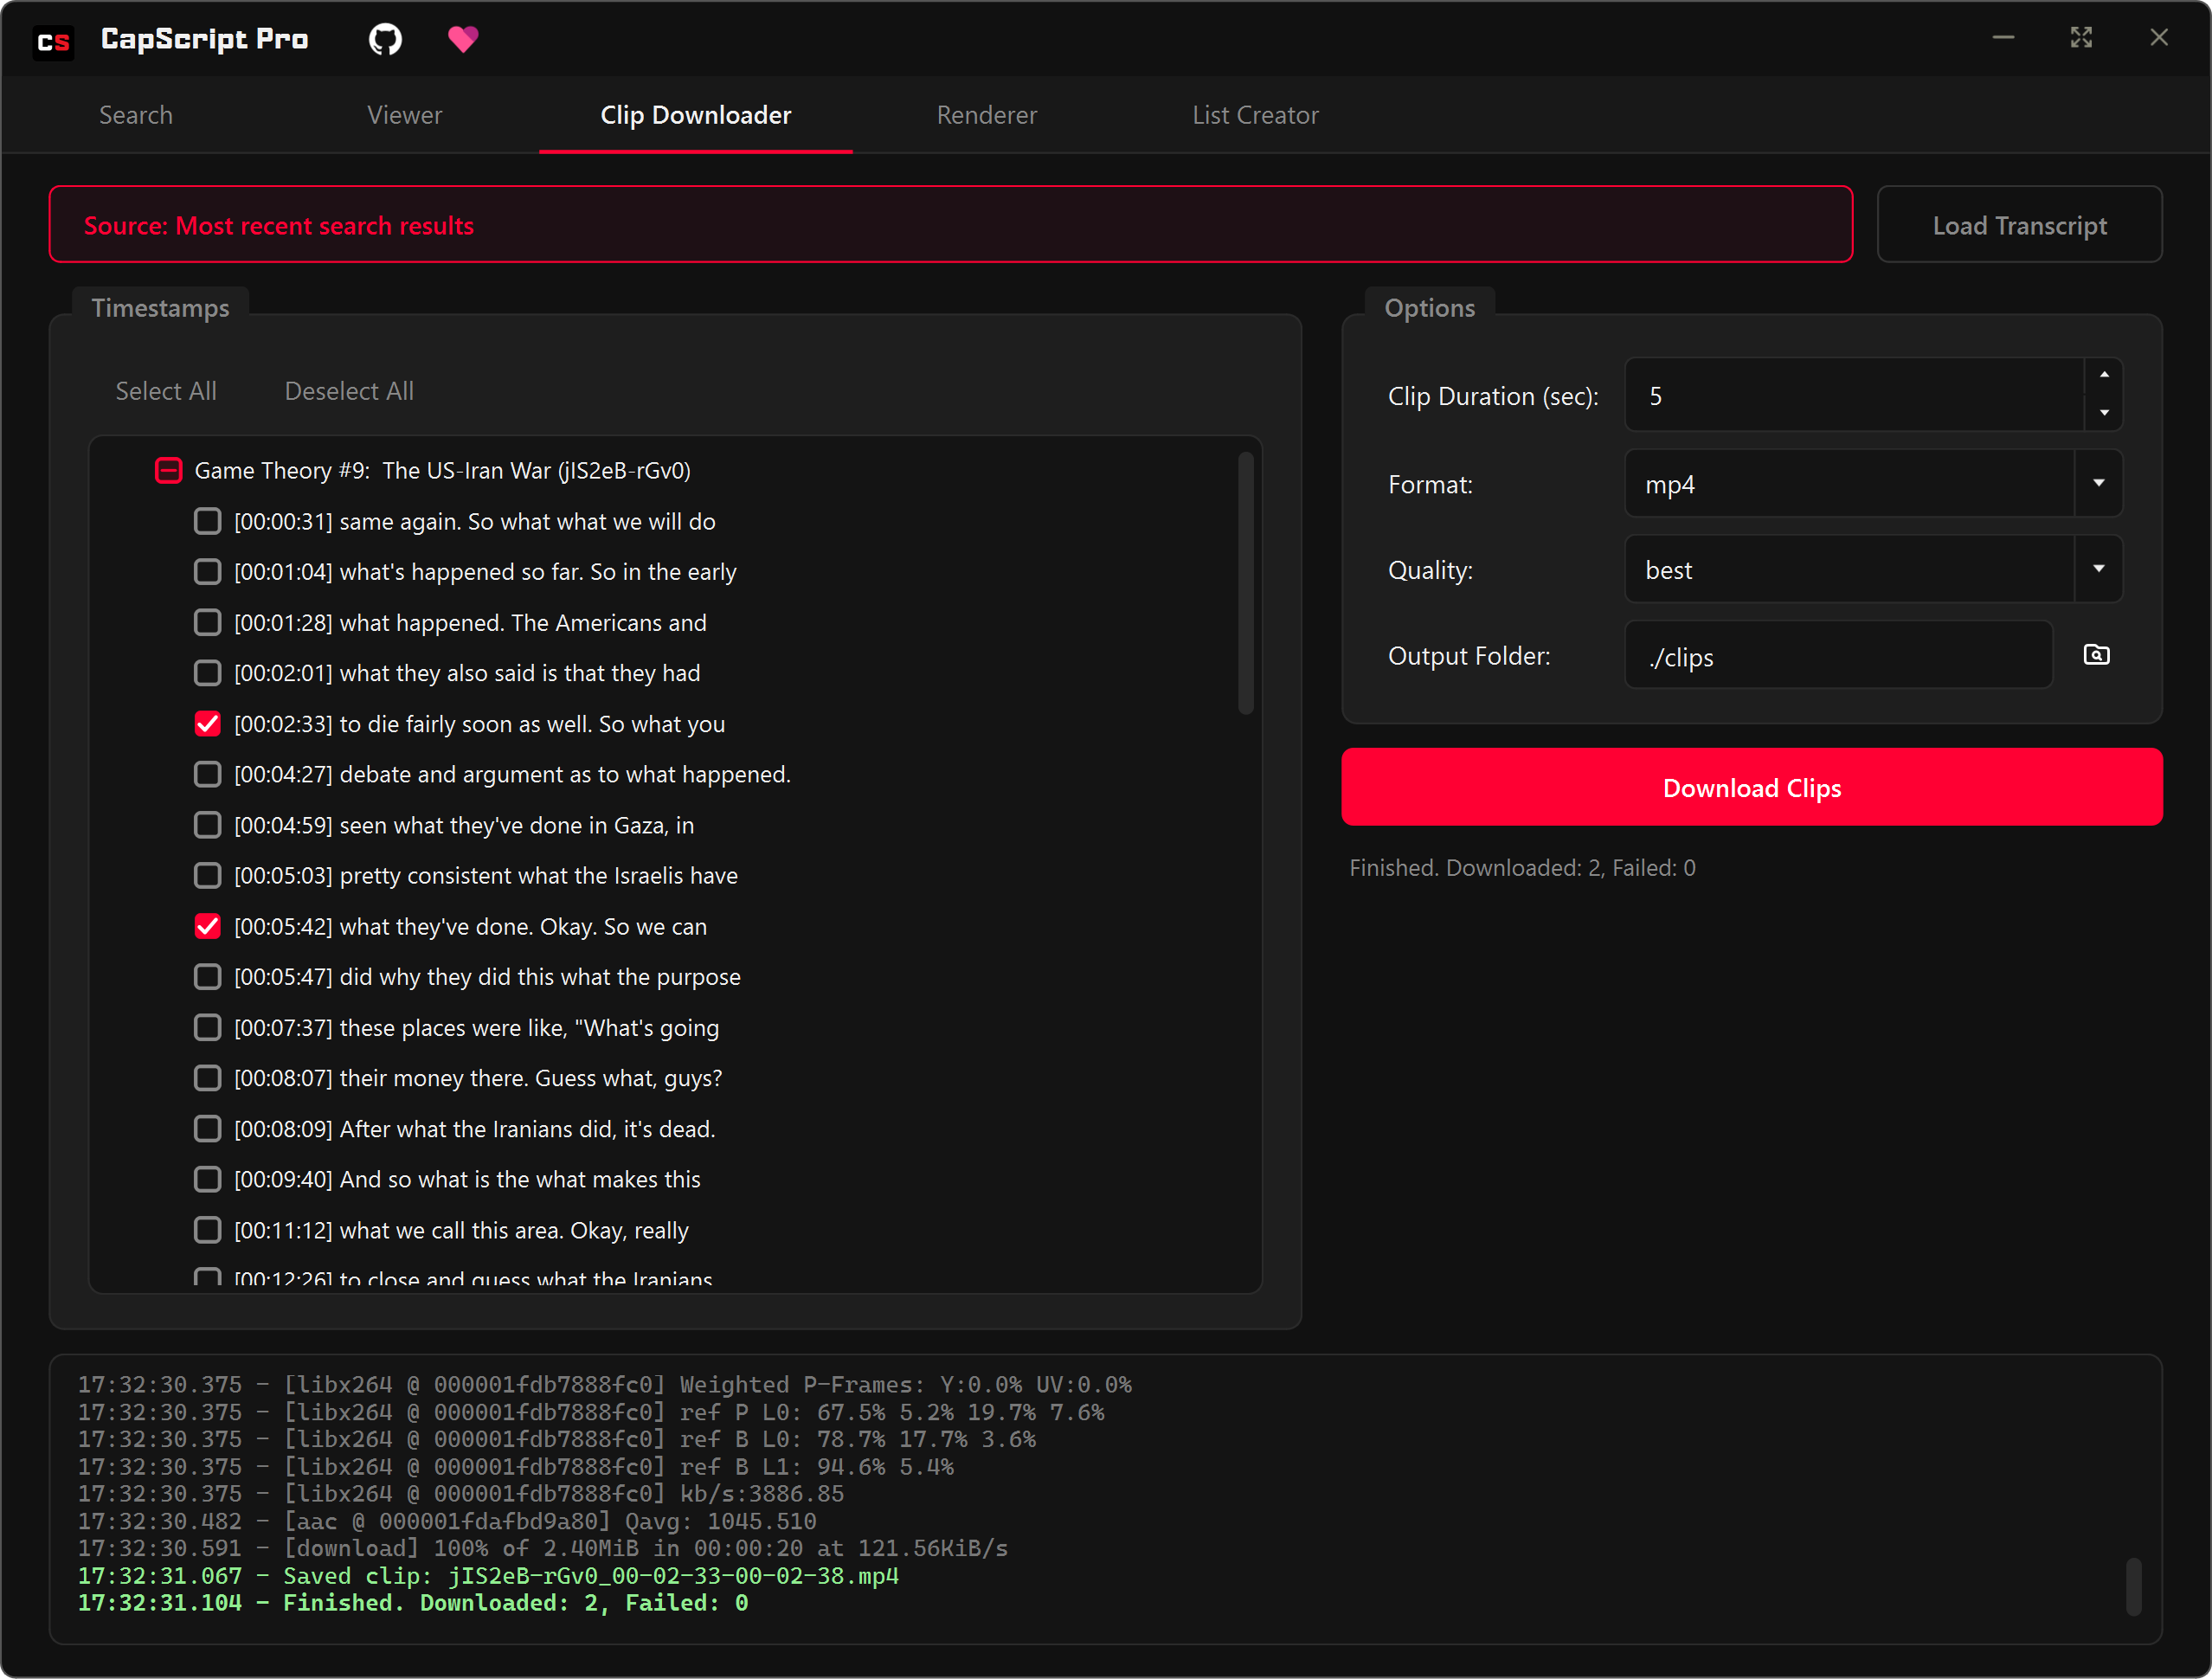Viewport: 2212px width, 1679px height.
Task: Click the pink sponsor heart icon
Action: coord(463,39)
